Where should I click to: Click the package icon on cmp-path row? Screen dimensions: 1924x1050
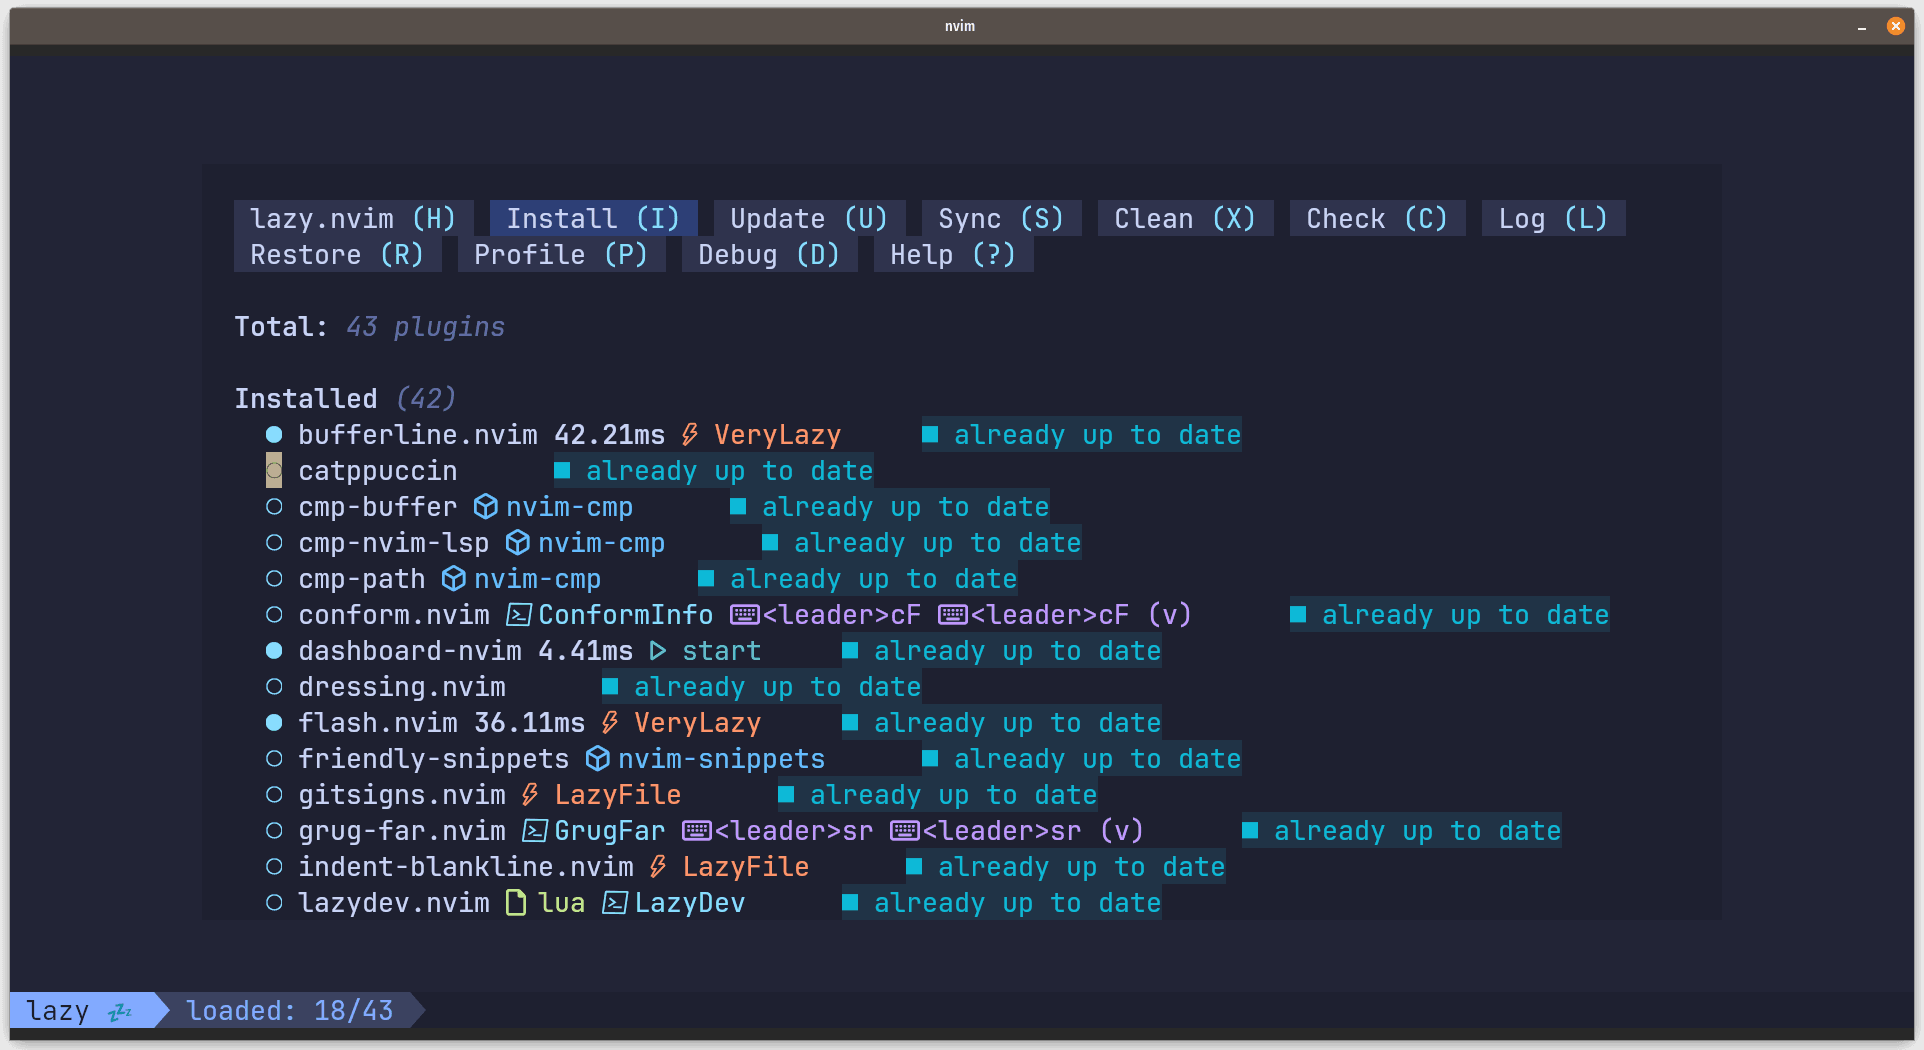click(x=453, y=579)
